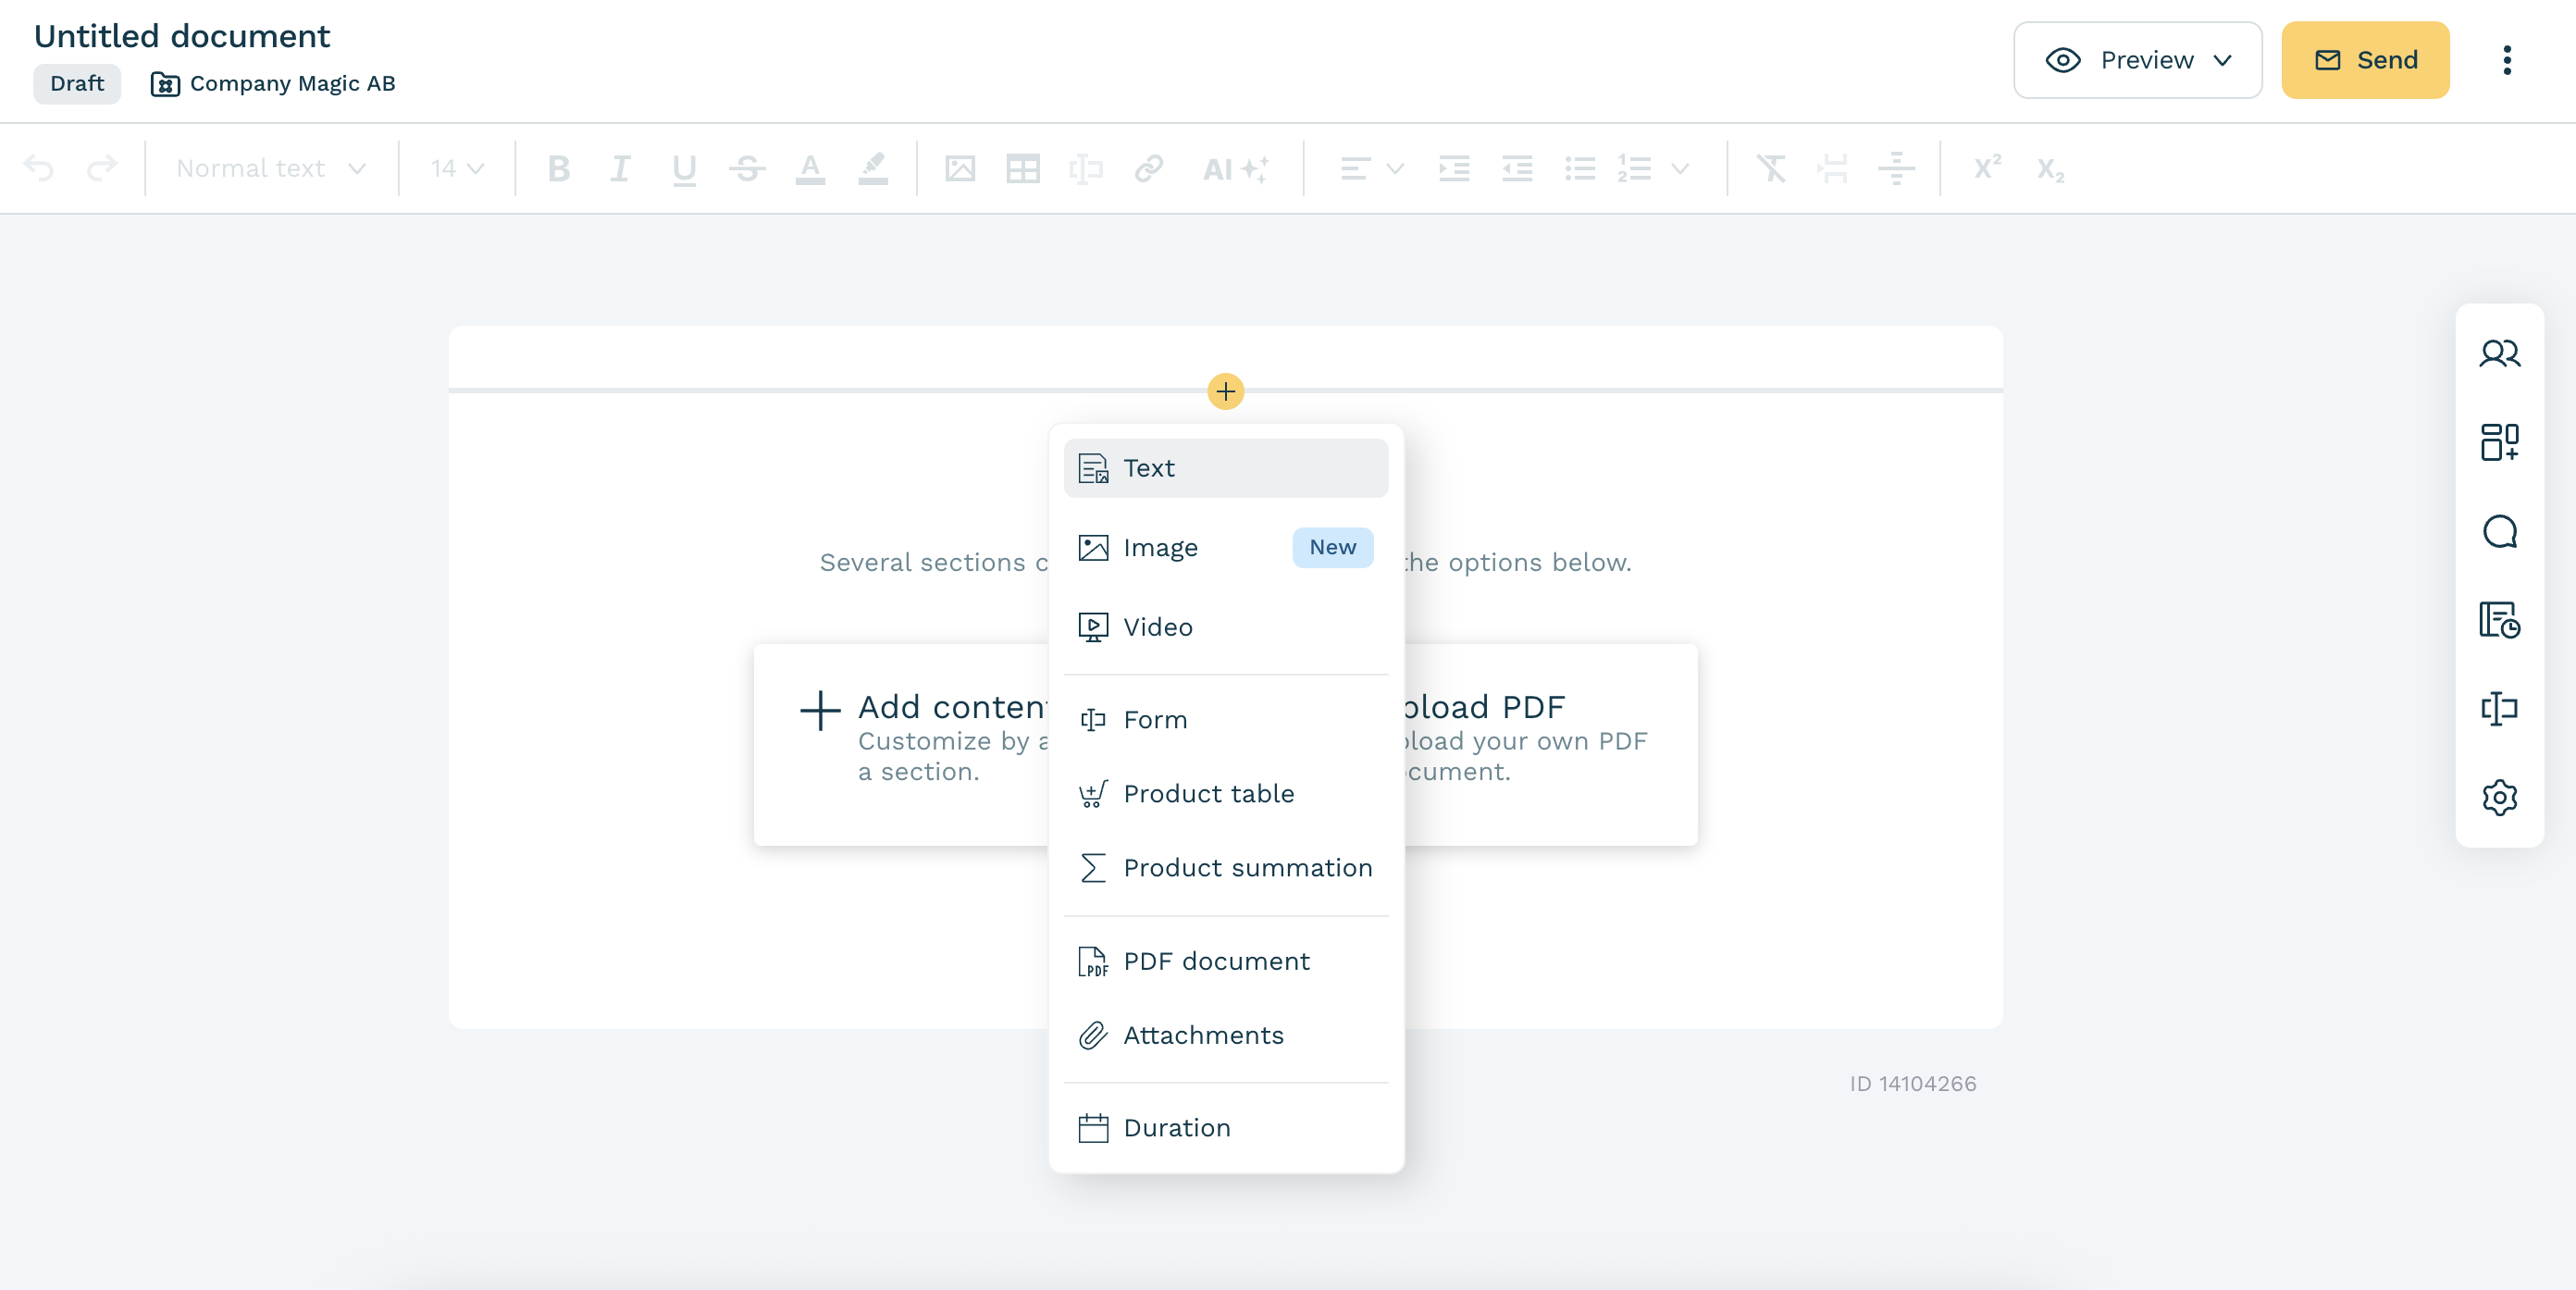
Task: Select Text from the section menu
Action: [1226, 468]
